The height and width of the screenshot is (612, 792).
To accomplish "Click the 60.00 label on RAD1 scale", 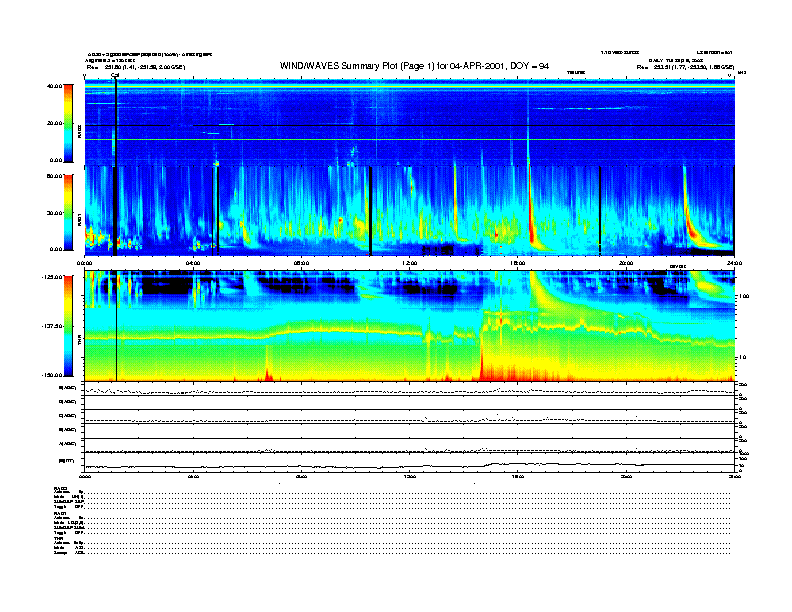I will pyautogui.click(x=54, y=176).
